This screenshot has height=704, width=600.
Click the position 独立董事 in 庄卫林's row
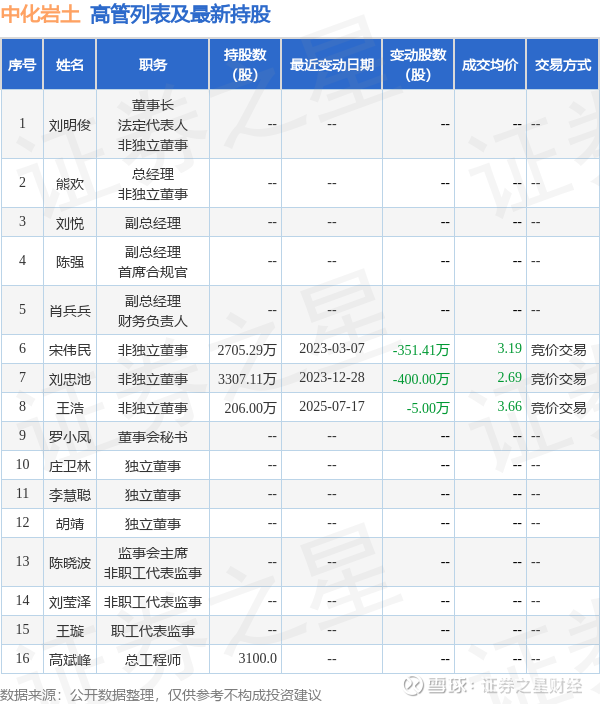click(x=153, y=466)
